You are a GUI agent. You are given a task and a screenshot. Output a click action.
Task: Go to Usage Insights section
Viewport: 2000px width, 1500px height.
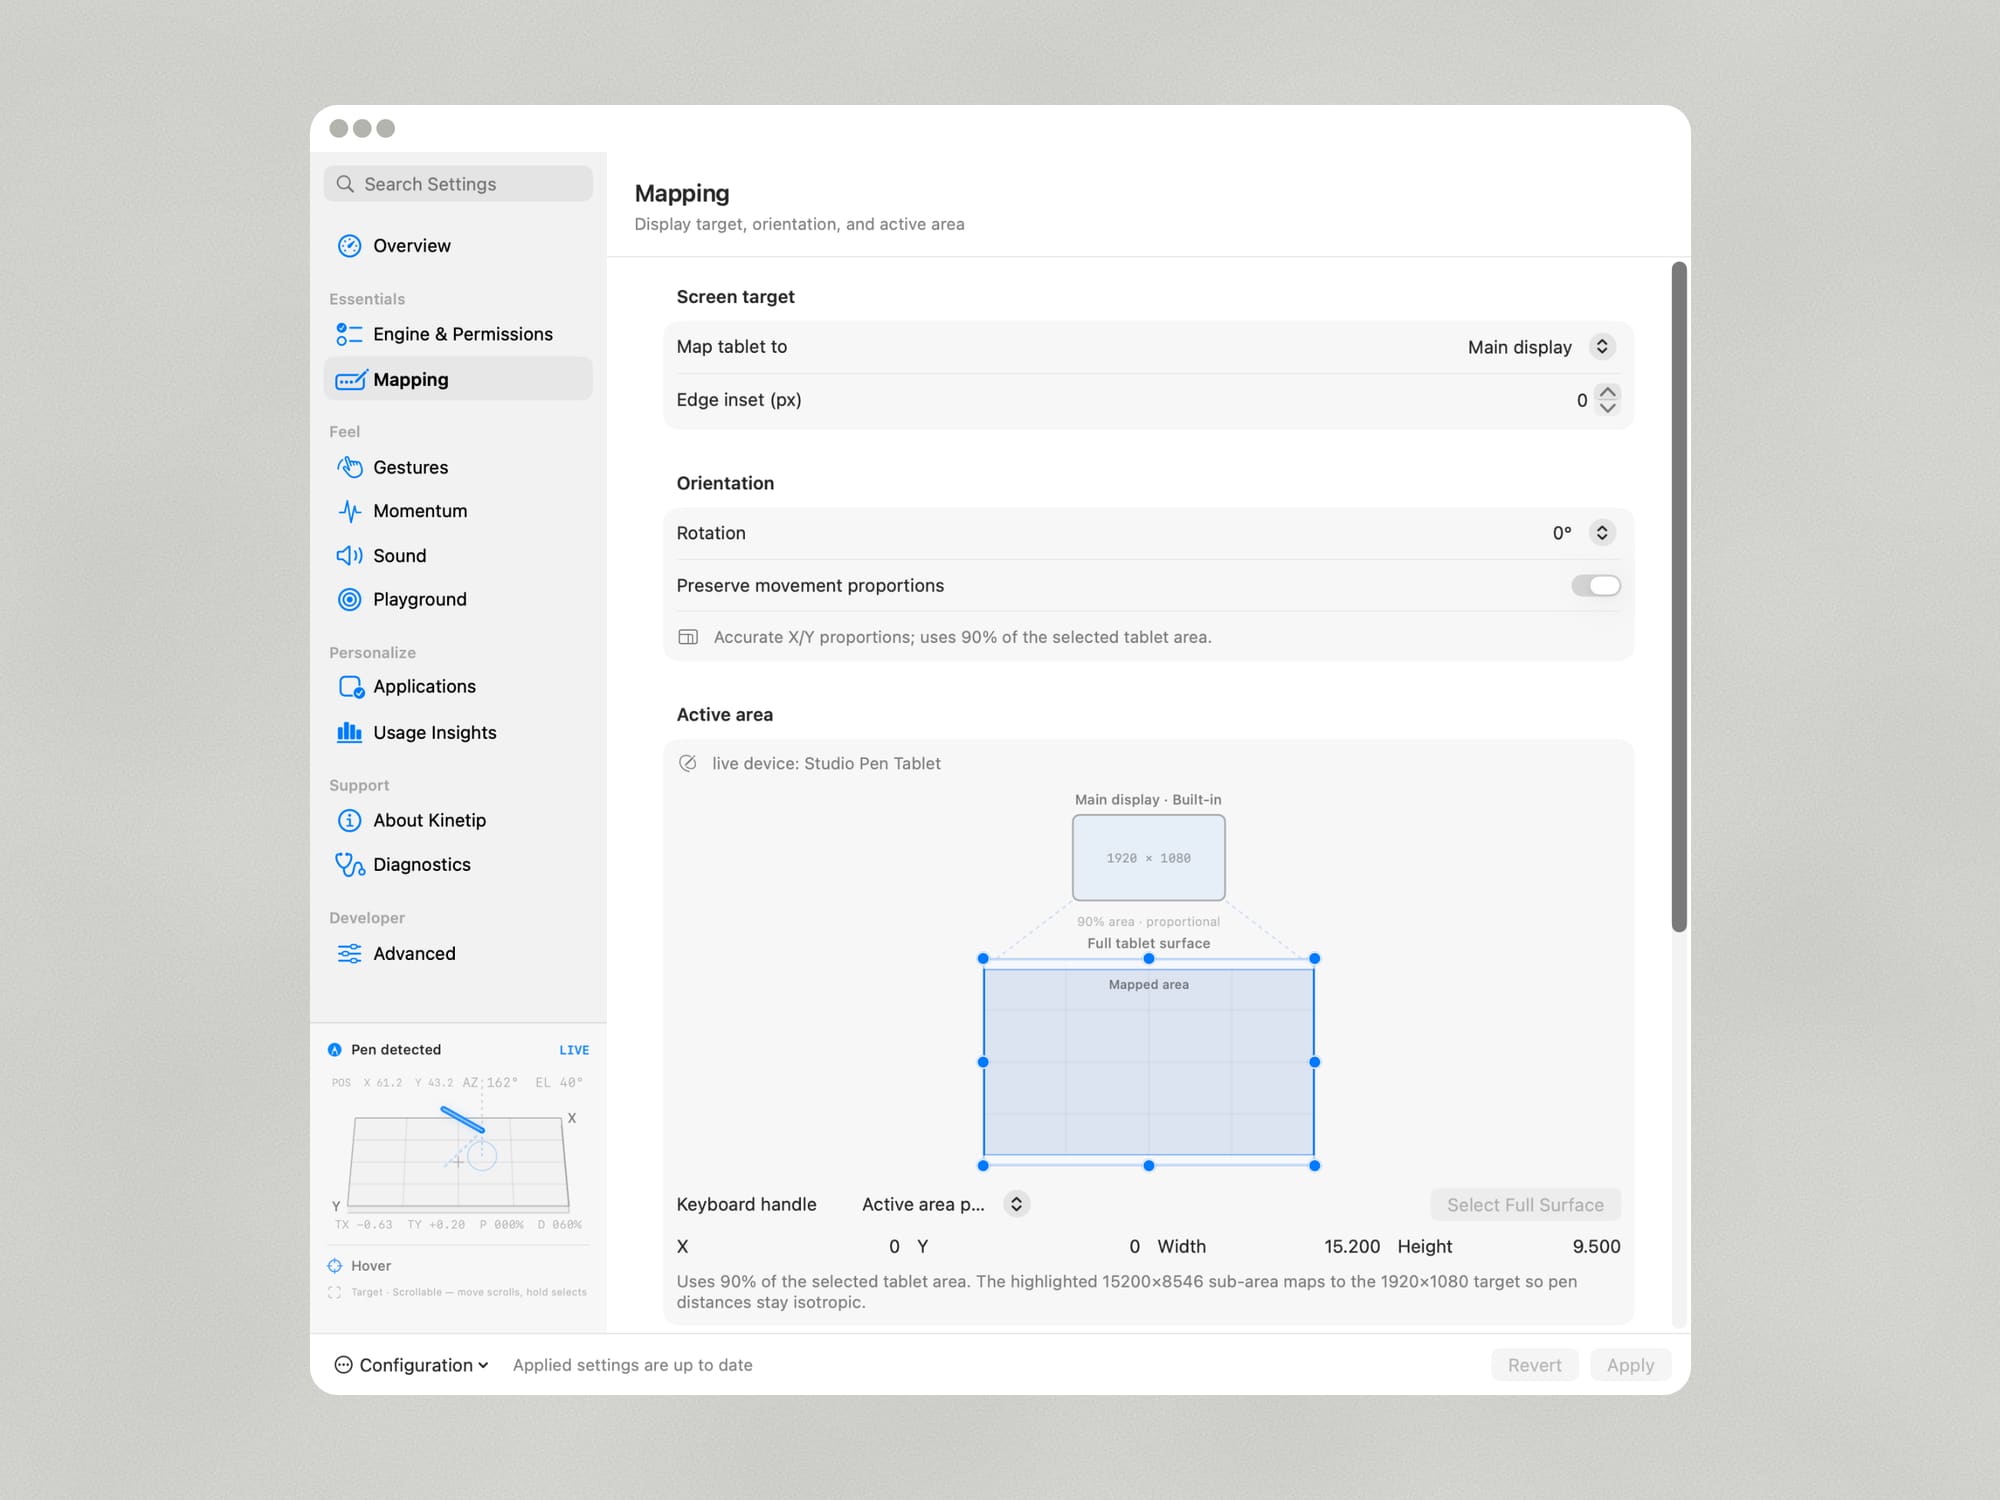pos(458,732)
